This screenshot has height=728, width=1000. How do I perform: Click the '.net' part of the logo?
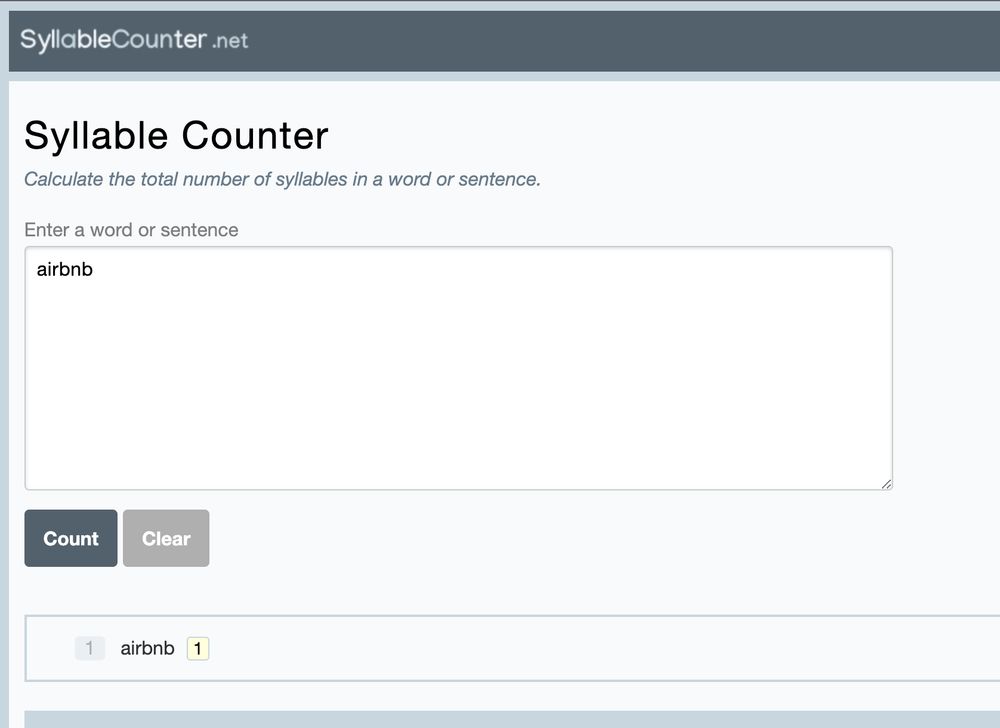[230, 41]
